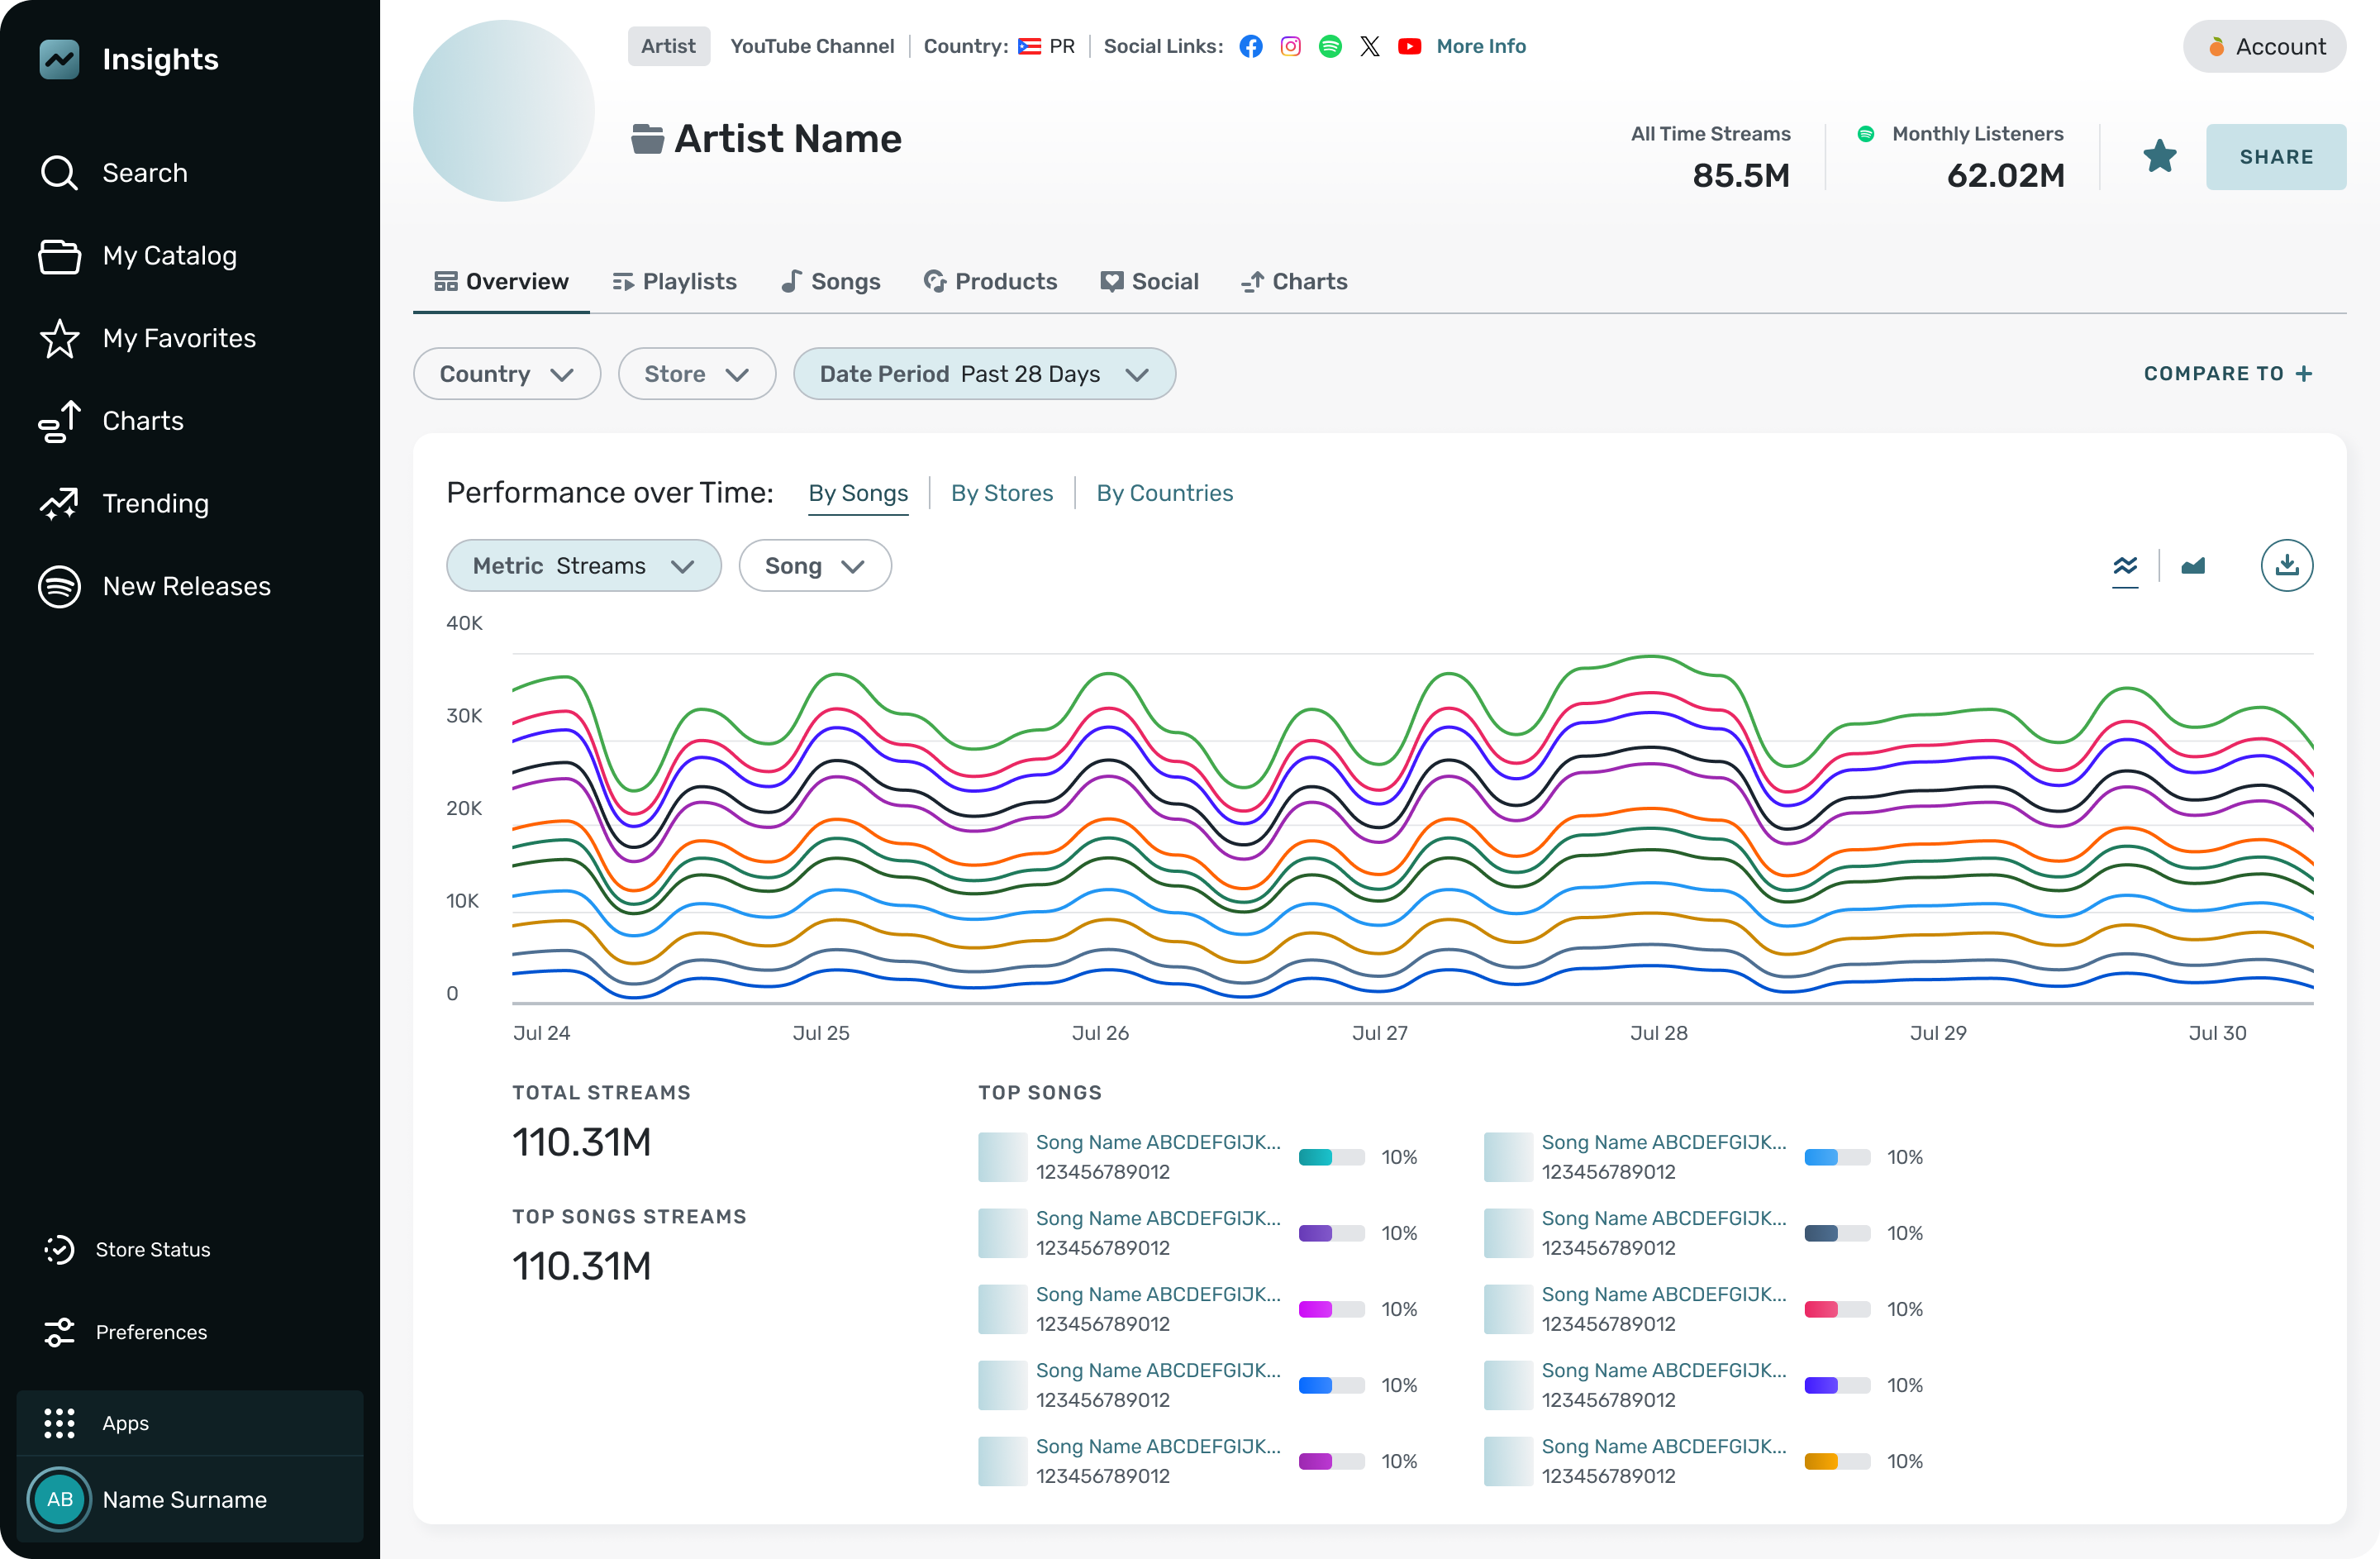The height and width of the screenshot is (1559, 2380).
Task: Click the Facebook social link icon
Action: click(x=1250, y=46)
